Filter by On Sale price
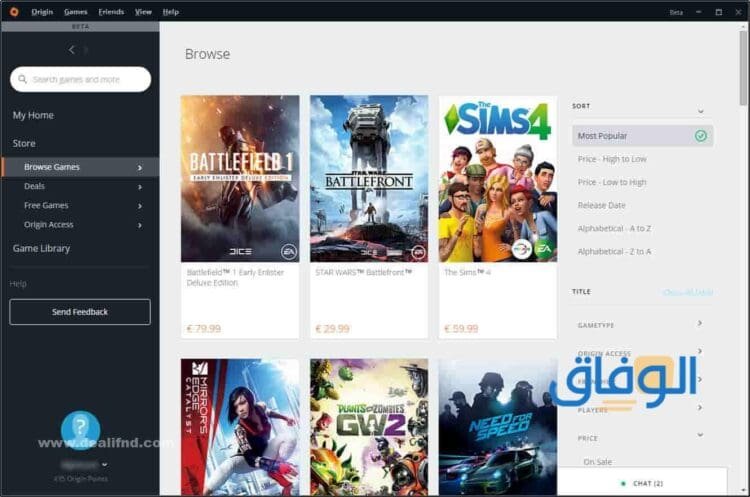 597,462
